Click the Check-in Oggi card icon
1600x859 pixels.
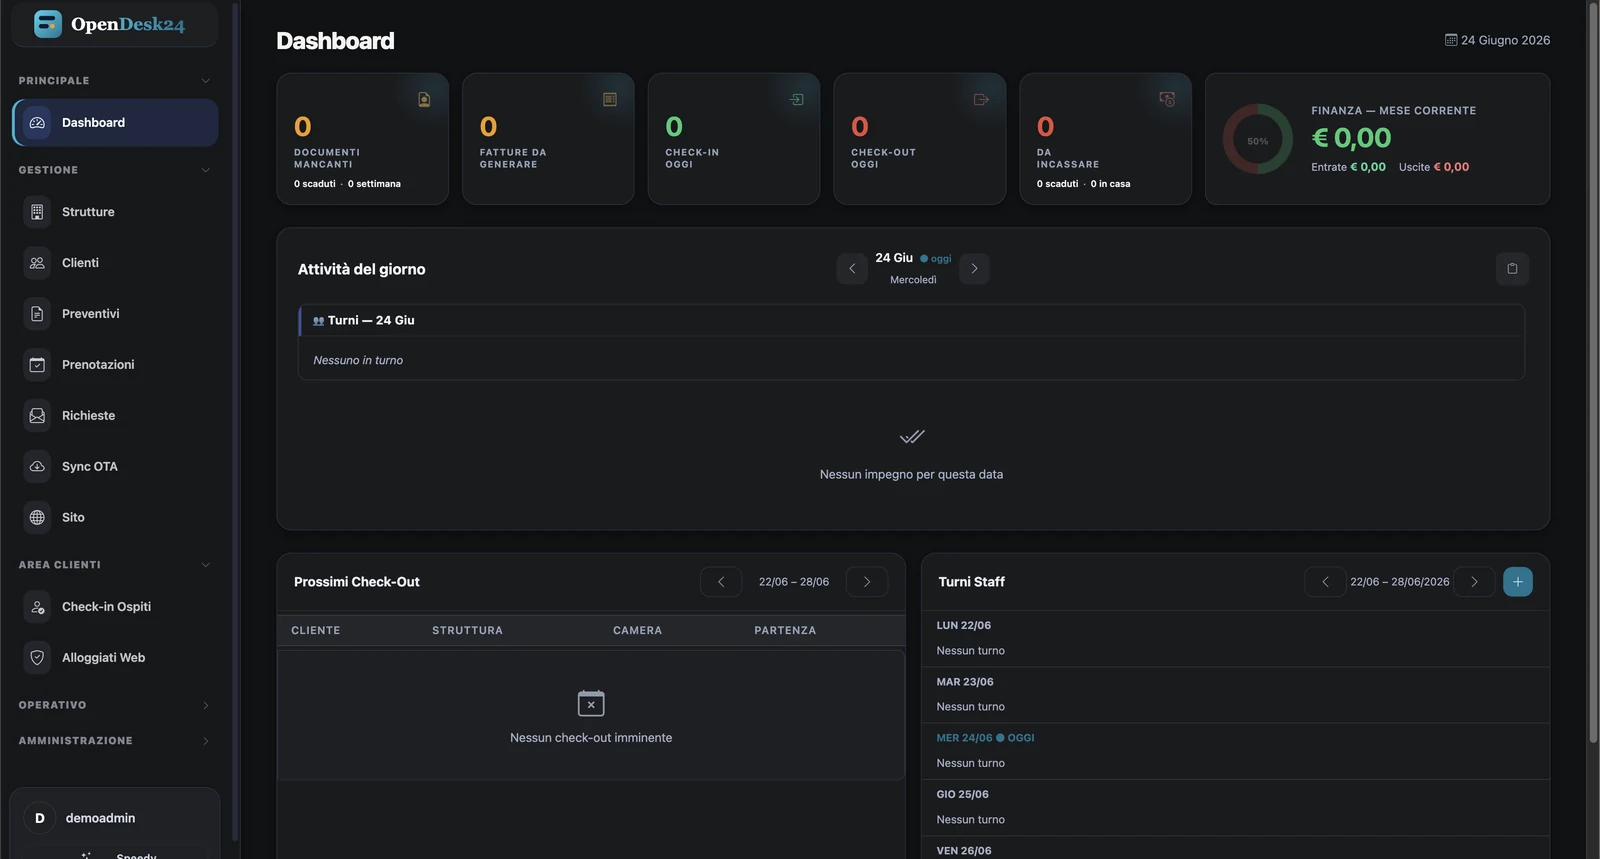pos(796,99)
